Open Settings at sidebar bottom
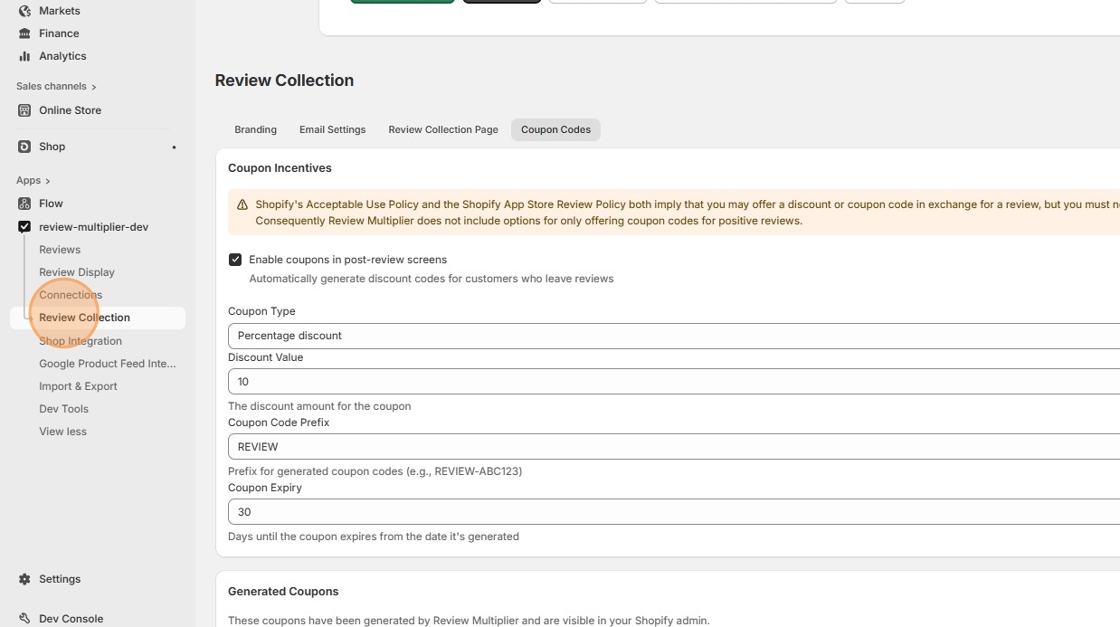 [x=59, y=579]
